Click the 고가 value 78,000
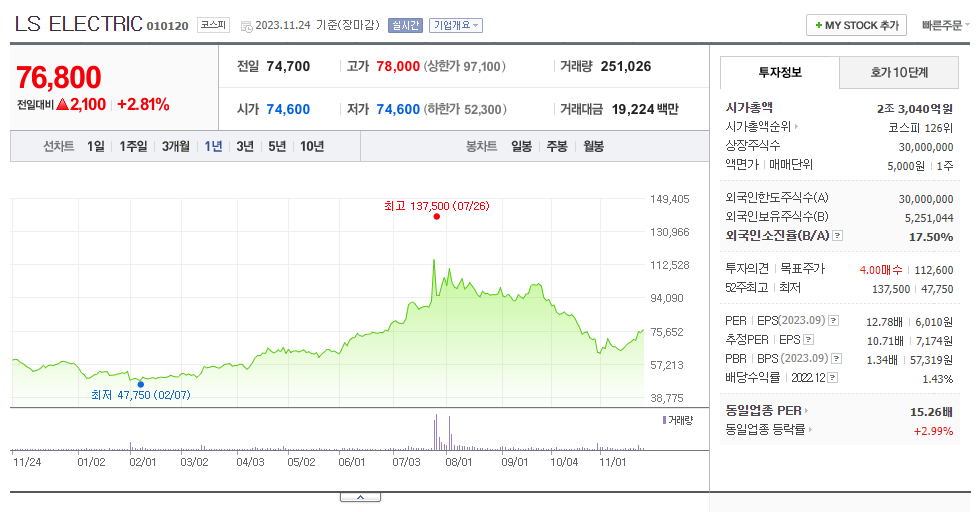This screenshot has height=512, width=977. pos(398,67)
